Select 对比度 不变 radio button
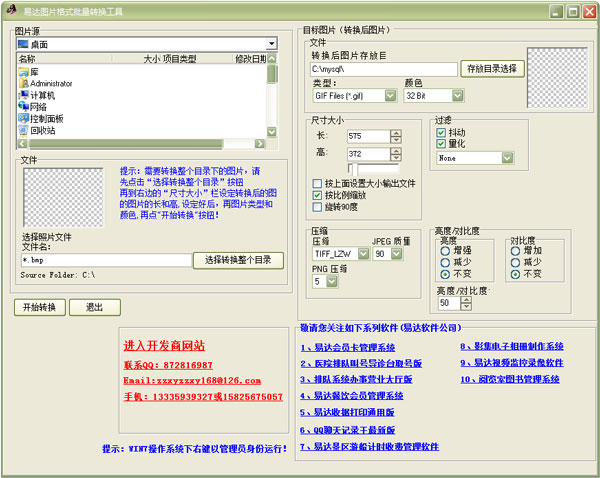This screenshot has width=600, height=478. click(x=515, y=274)
